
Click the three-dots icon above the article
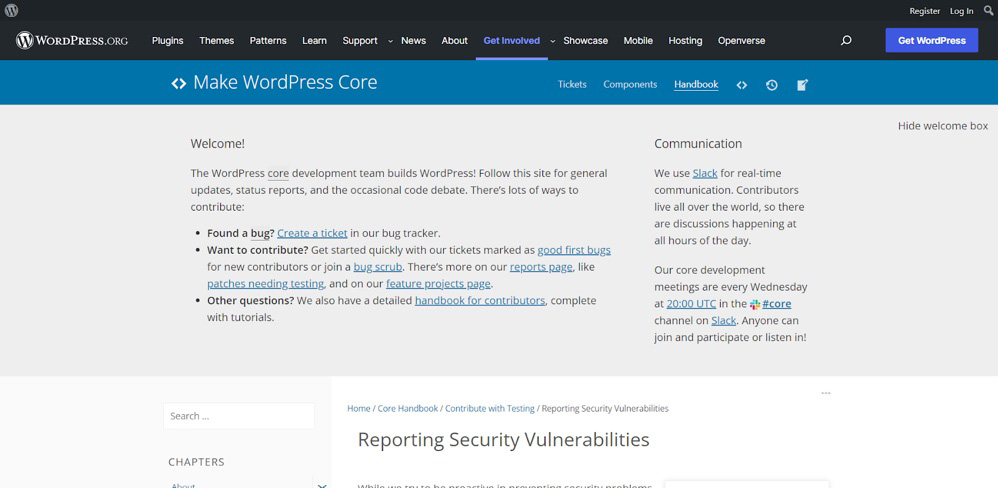click(826, 393)
